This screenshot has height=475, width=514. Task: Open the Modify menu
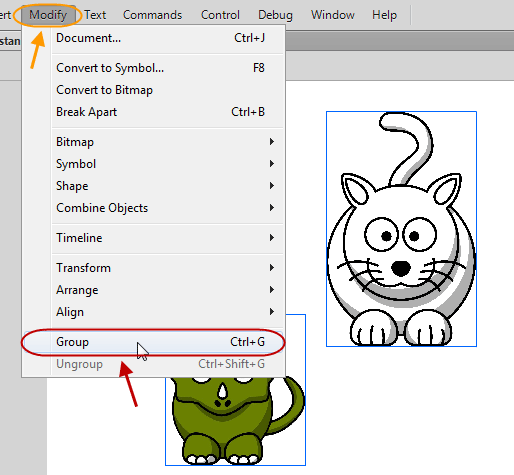click(x=48, y=15)
